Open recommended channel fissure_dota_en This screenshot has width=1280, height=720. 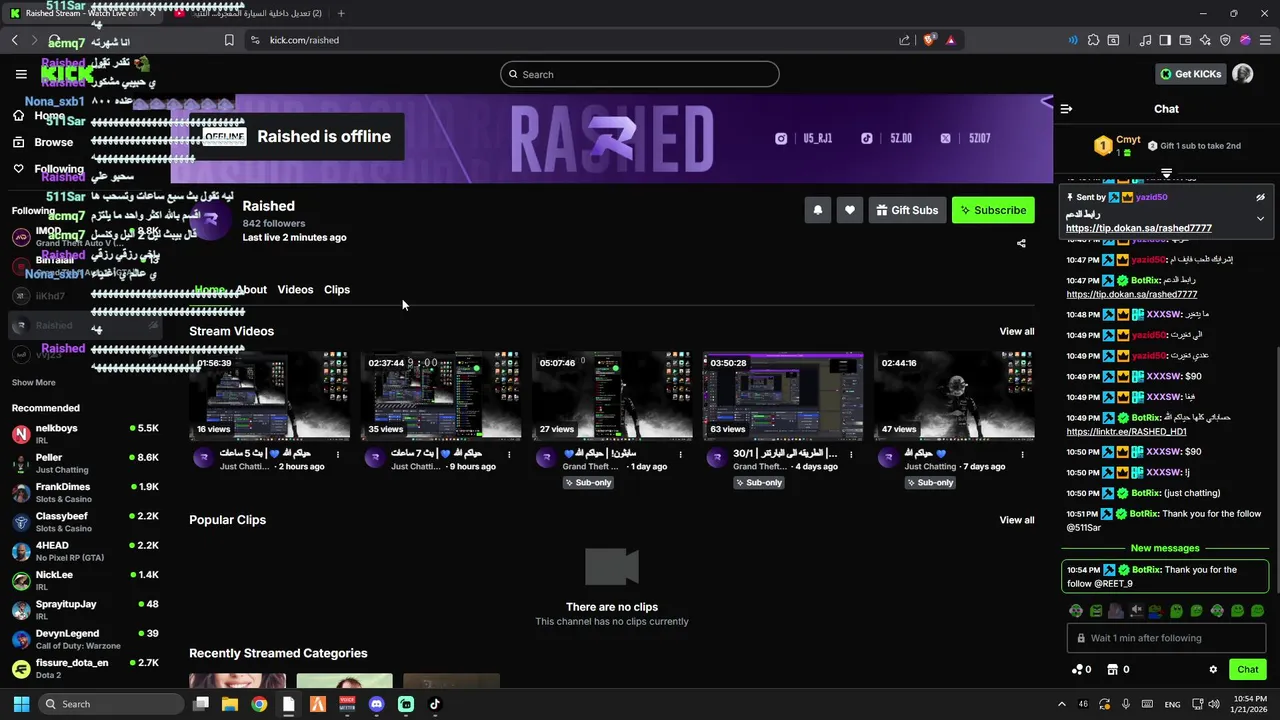point(85,669)
